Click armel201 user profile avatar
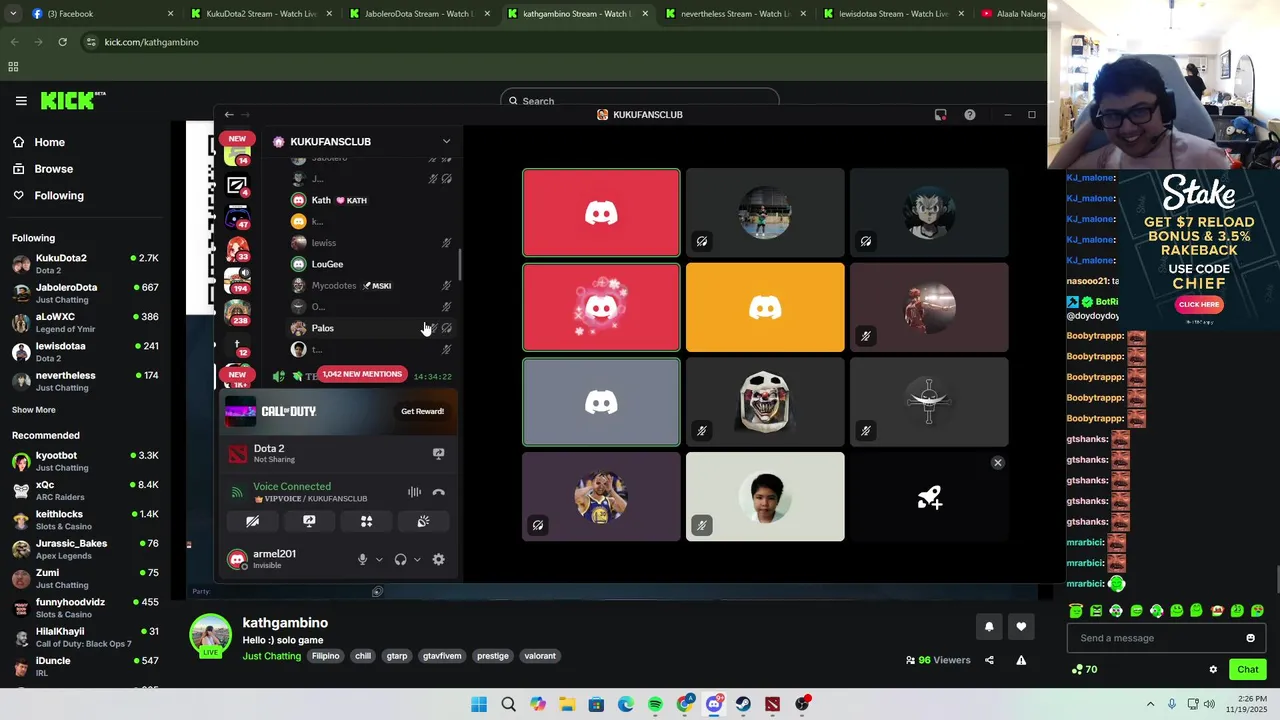1280x720 pixels. click(x=237, y=560)
